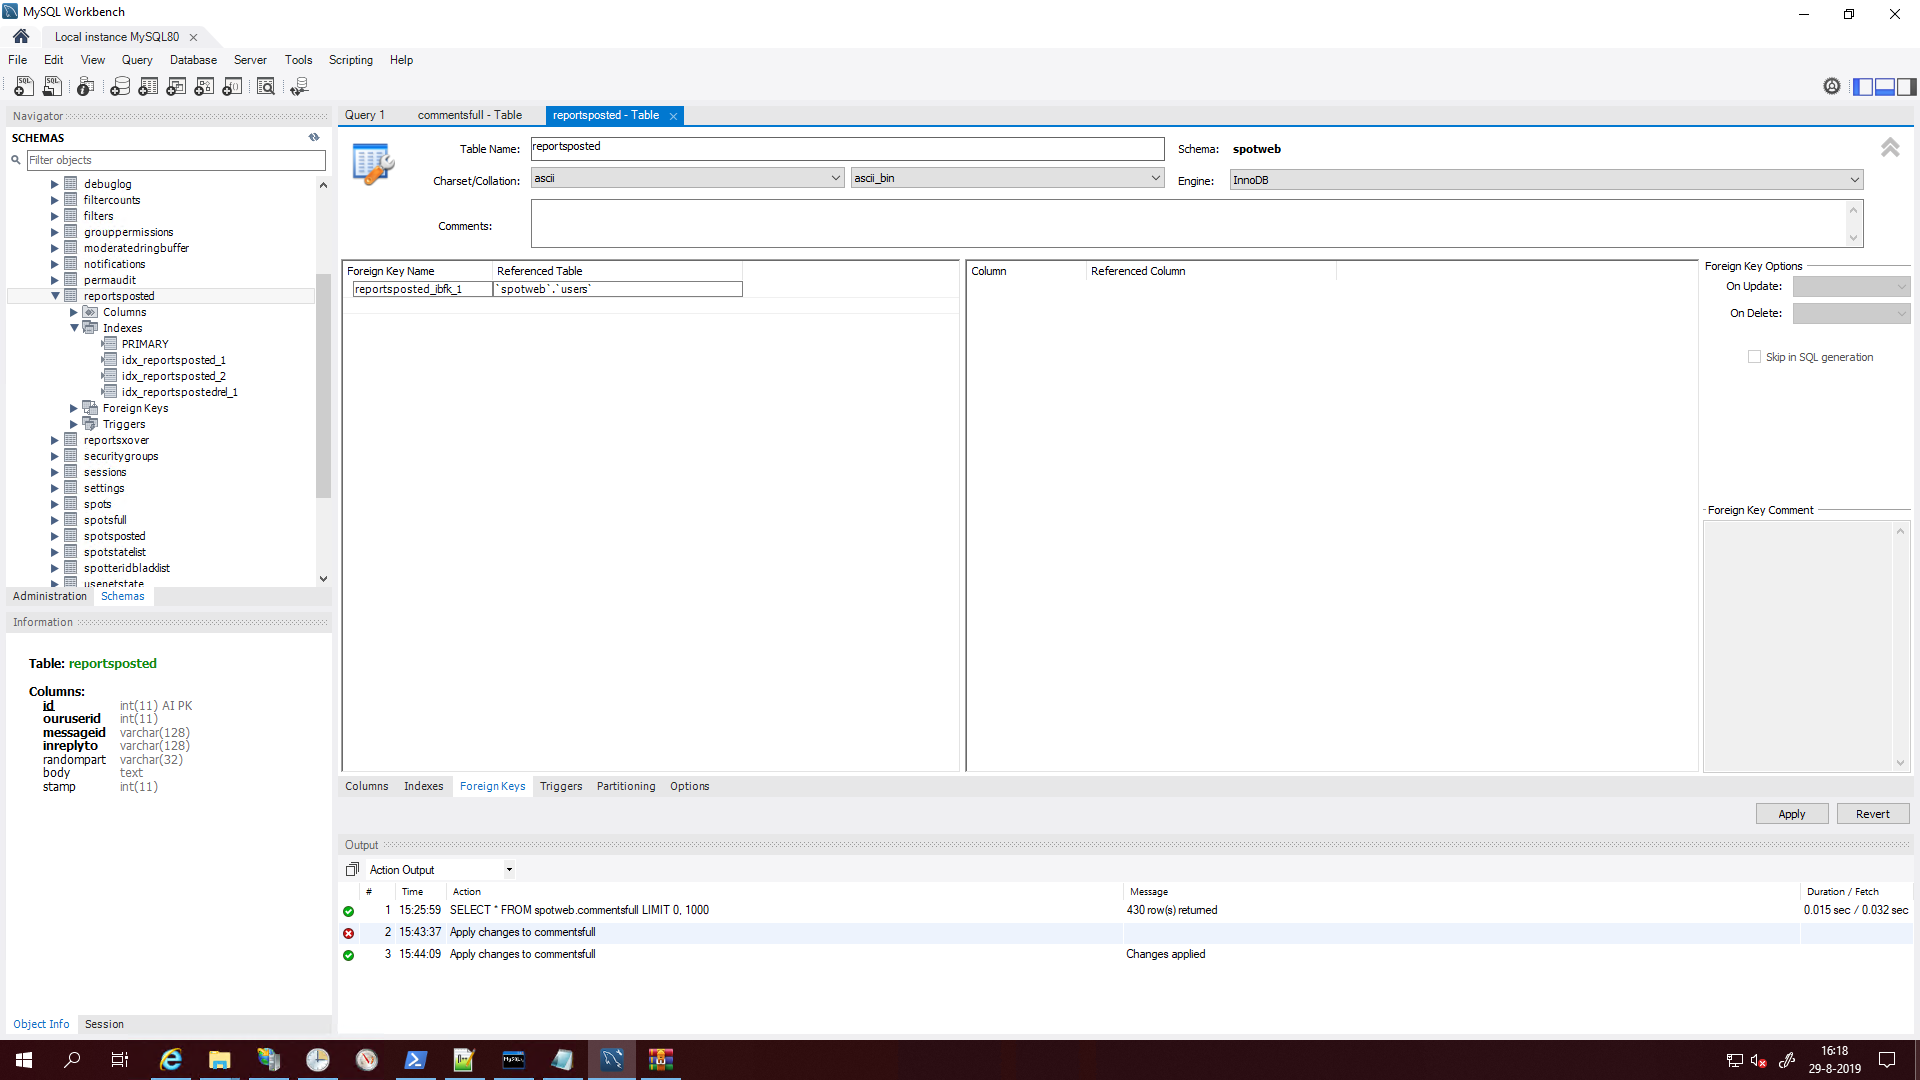The image size is (1920, 1080).
Task: Switch to the commentsfull - Table tab
Action: click(x=469, y=115)
